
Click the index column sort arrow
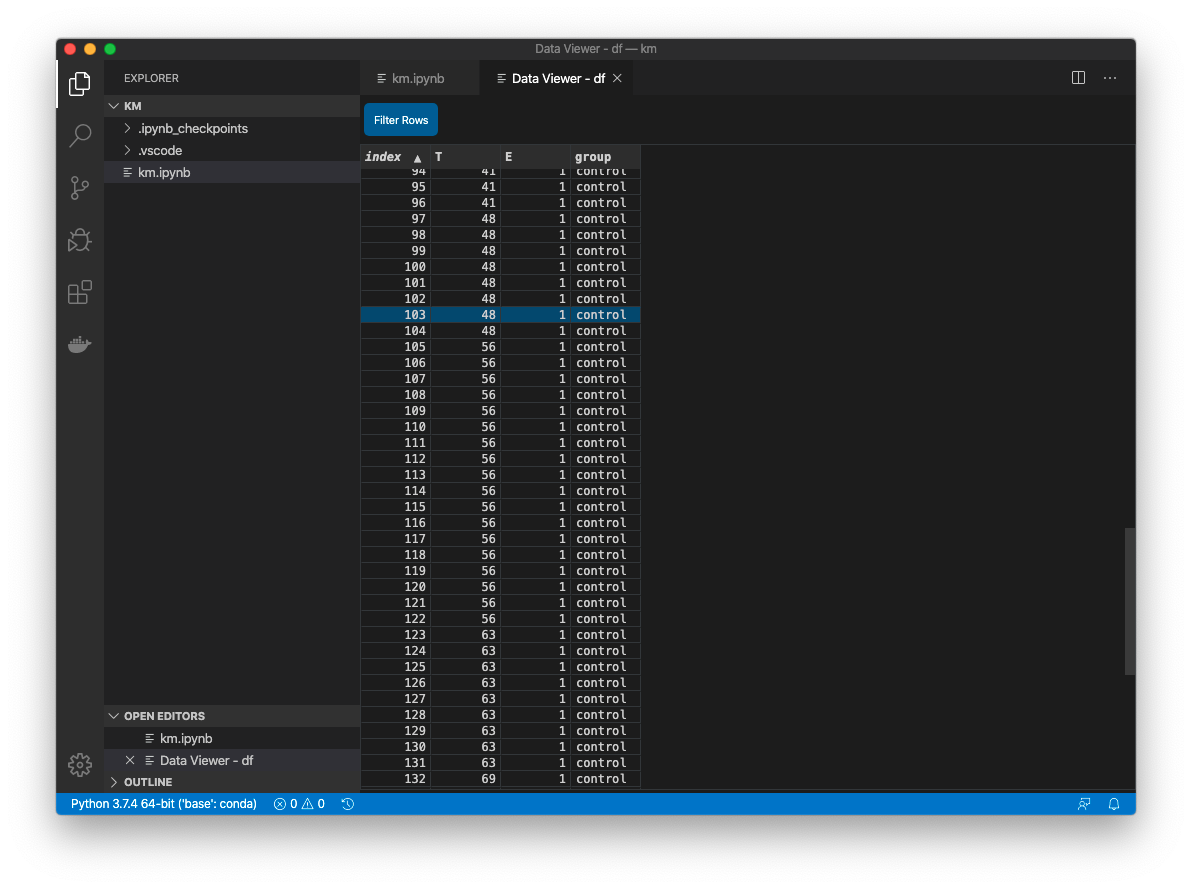(x=417, y=158)
